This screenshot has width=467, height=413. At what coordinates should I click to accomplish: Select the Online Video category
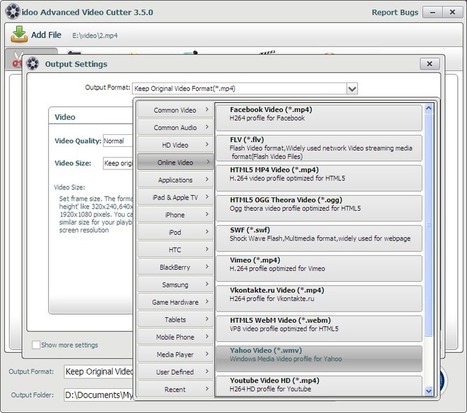tap(175, 162)
